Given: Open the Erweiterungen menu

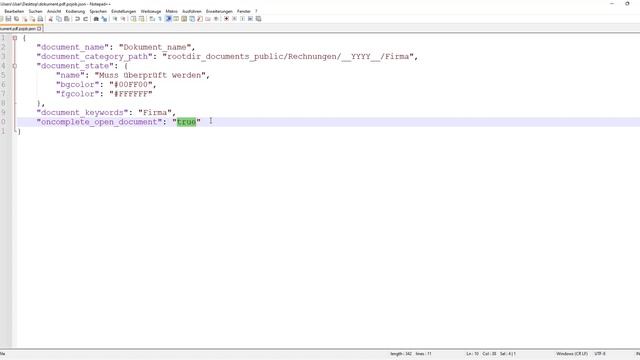Looking at the screenshot, I should point(219,11).
